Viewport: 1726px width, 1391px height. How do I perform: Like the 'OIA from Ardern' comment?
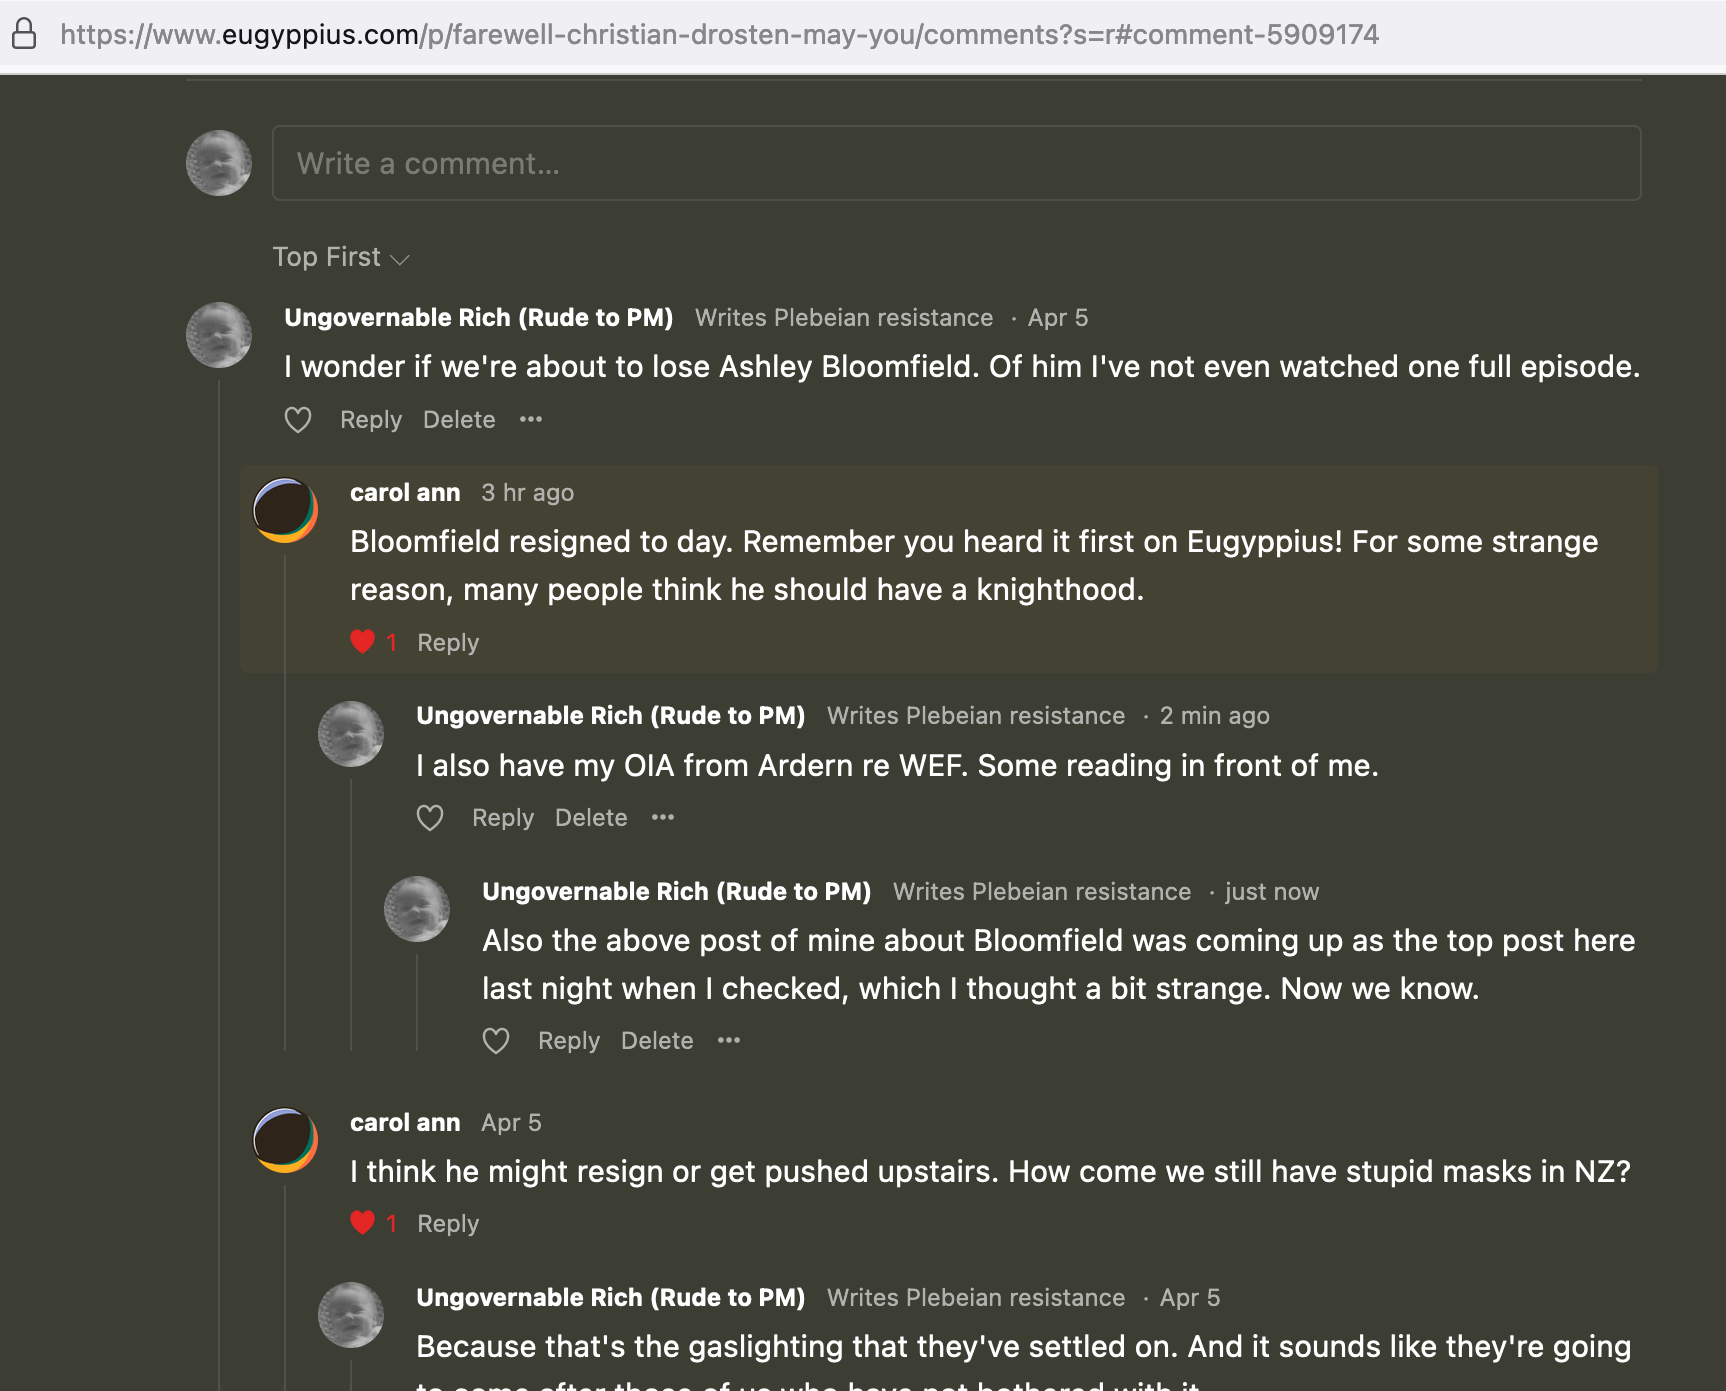click(x=430, y=818)
